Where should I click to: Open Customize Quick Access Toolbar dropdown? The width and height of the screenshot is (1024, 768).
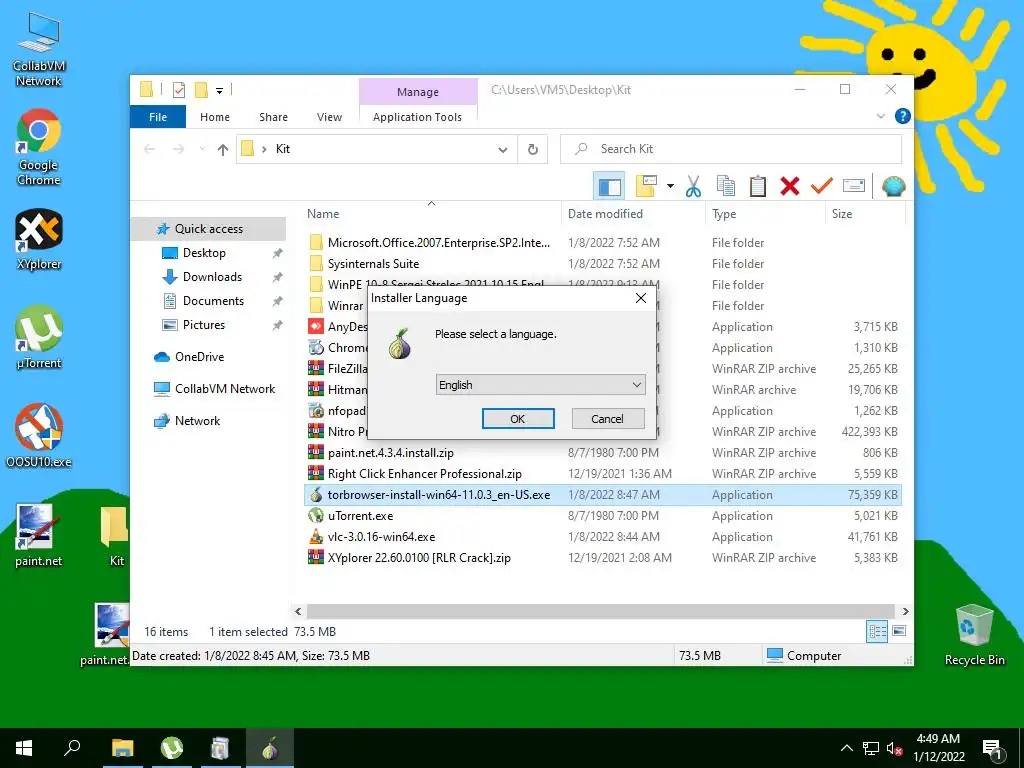pos(219,91)
